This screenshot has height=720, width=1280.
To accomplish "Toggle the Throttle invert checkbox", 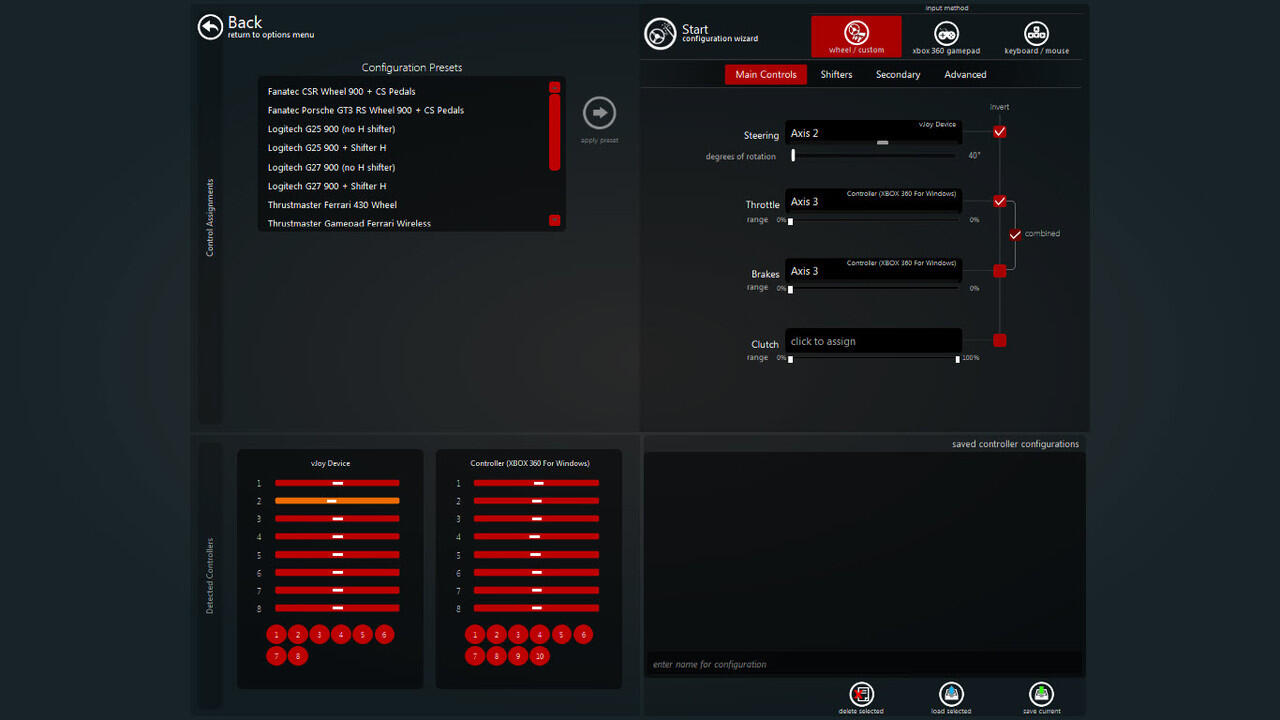I will pos(1000,201).
